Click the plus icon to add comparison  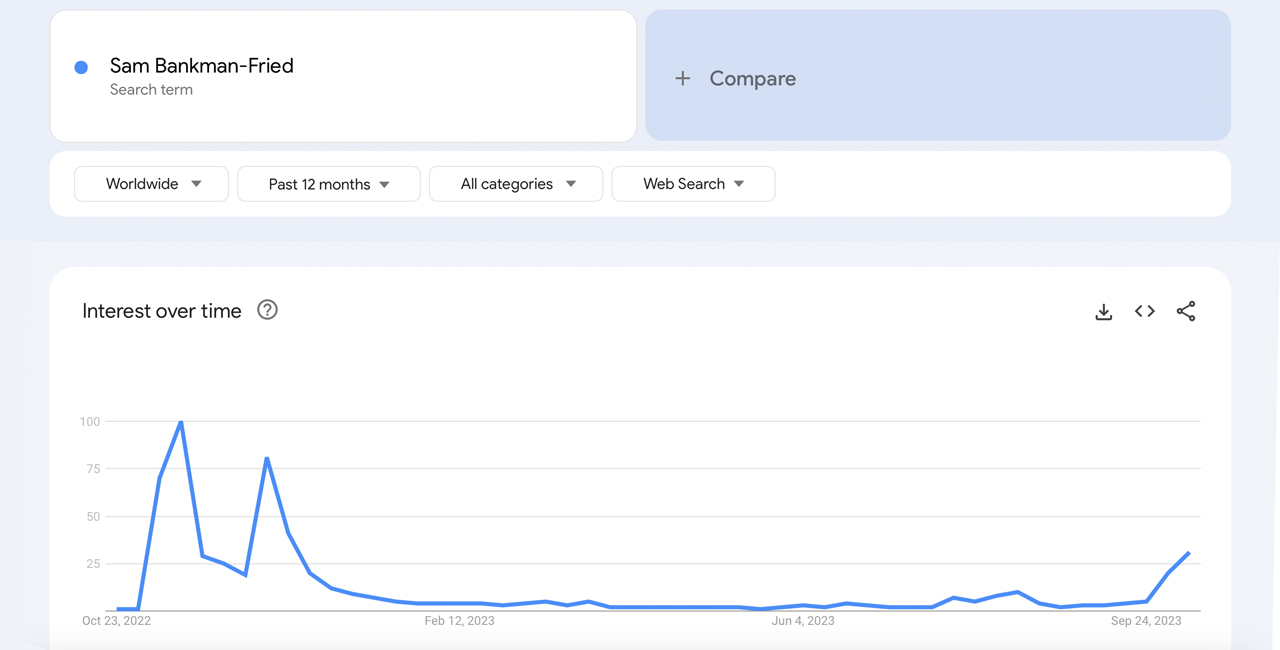683,78
